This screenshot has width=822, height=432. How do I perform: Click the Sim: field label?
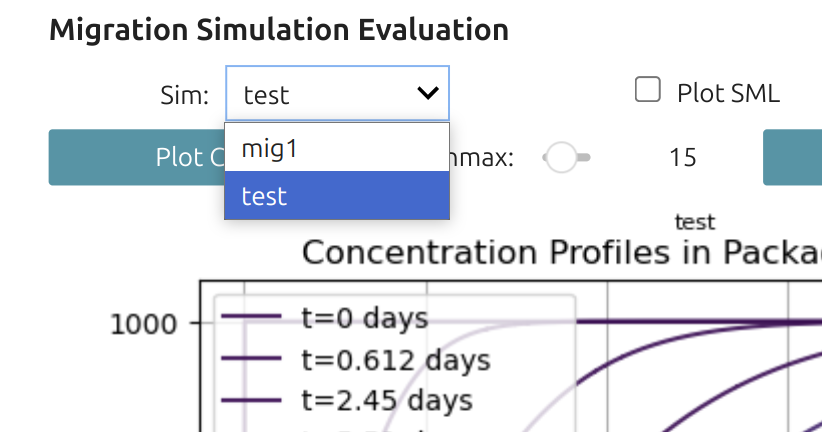184,95
